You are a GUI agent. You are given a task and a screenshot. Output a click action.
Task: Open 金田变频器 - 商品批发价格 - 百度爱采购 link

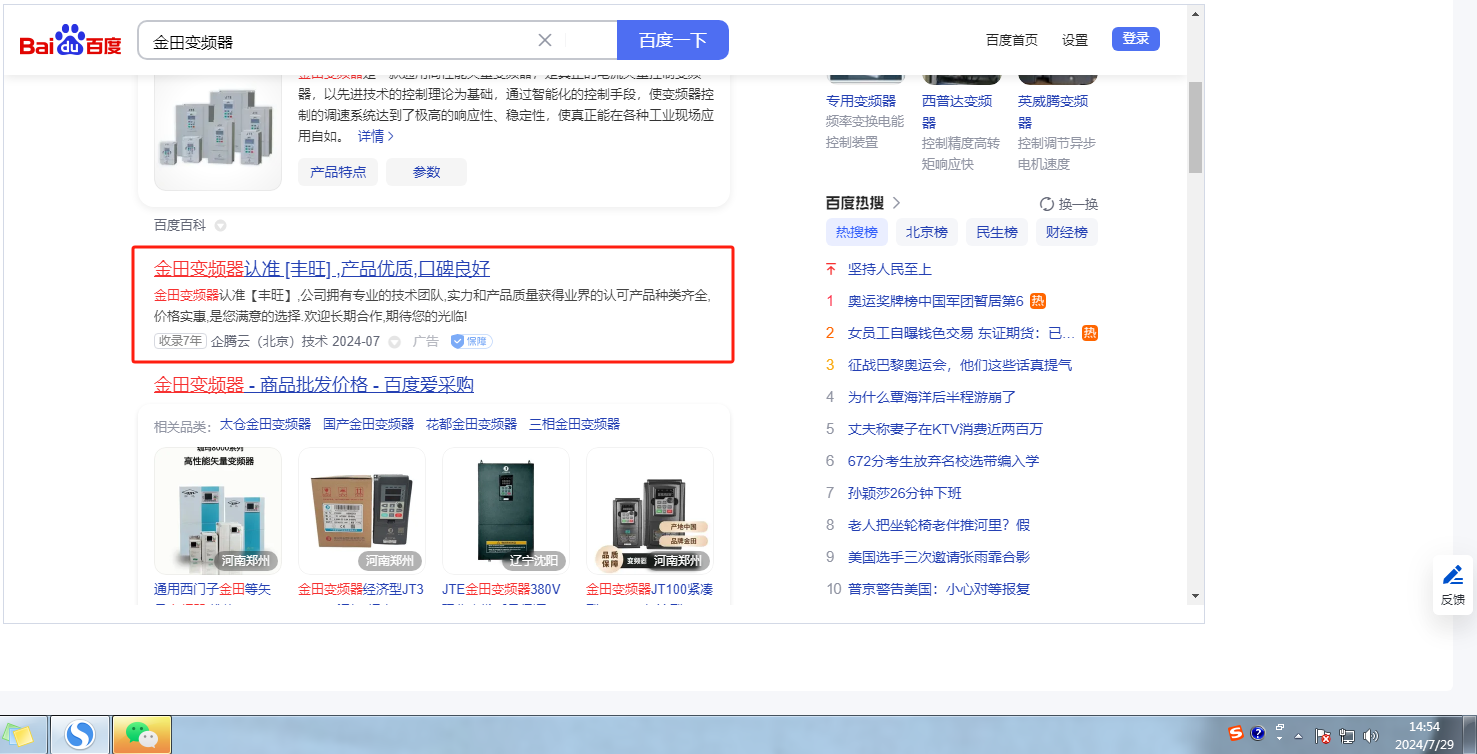[x=314, y=385]
